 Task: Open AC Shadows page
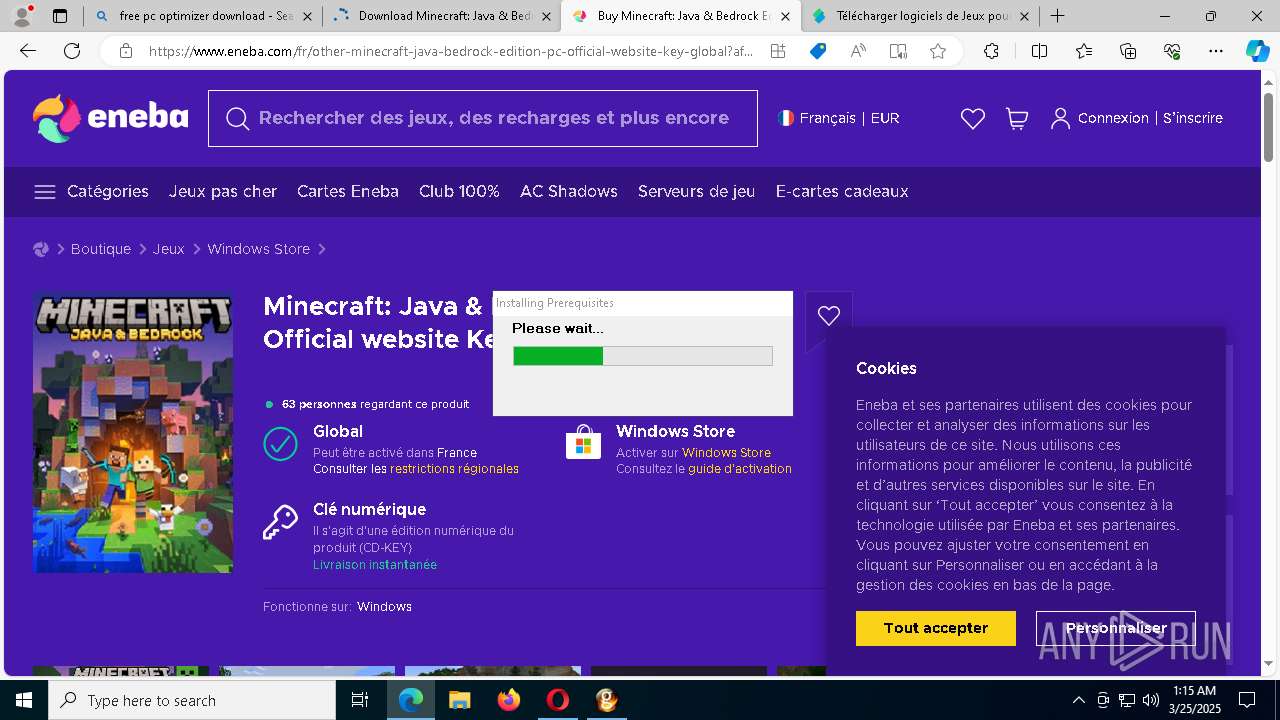[569, 191]
